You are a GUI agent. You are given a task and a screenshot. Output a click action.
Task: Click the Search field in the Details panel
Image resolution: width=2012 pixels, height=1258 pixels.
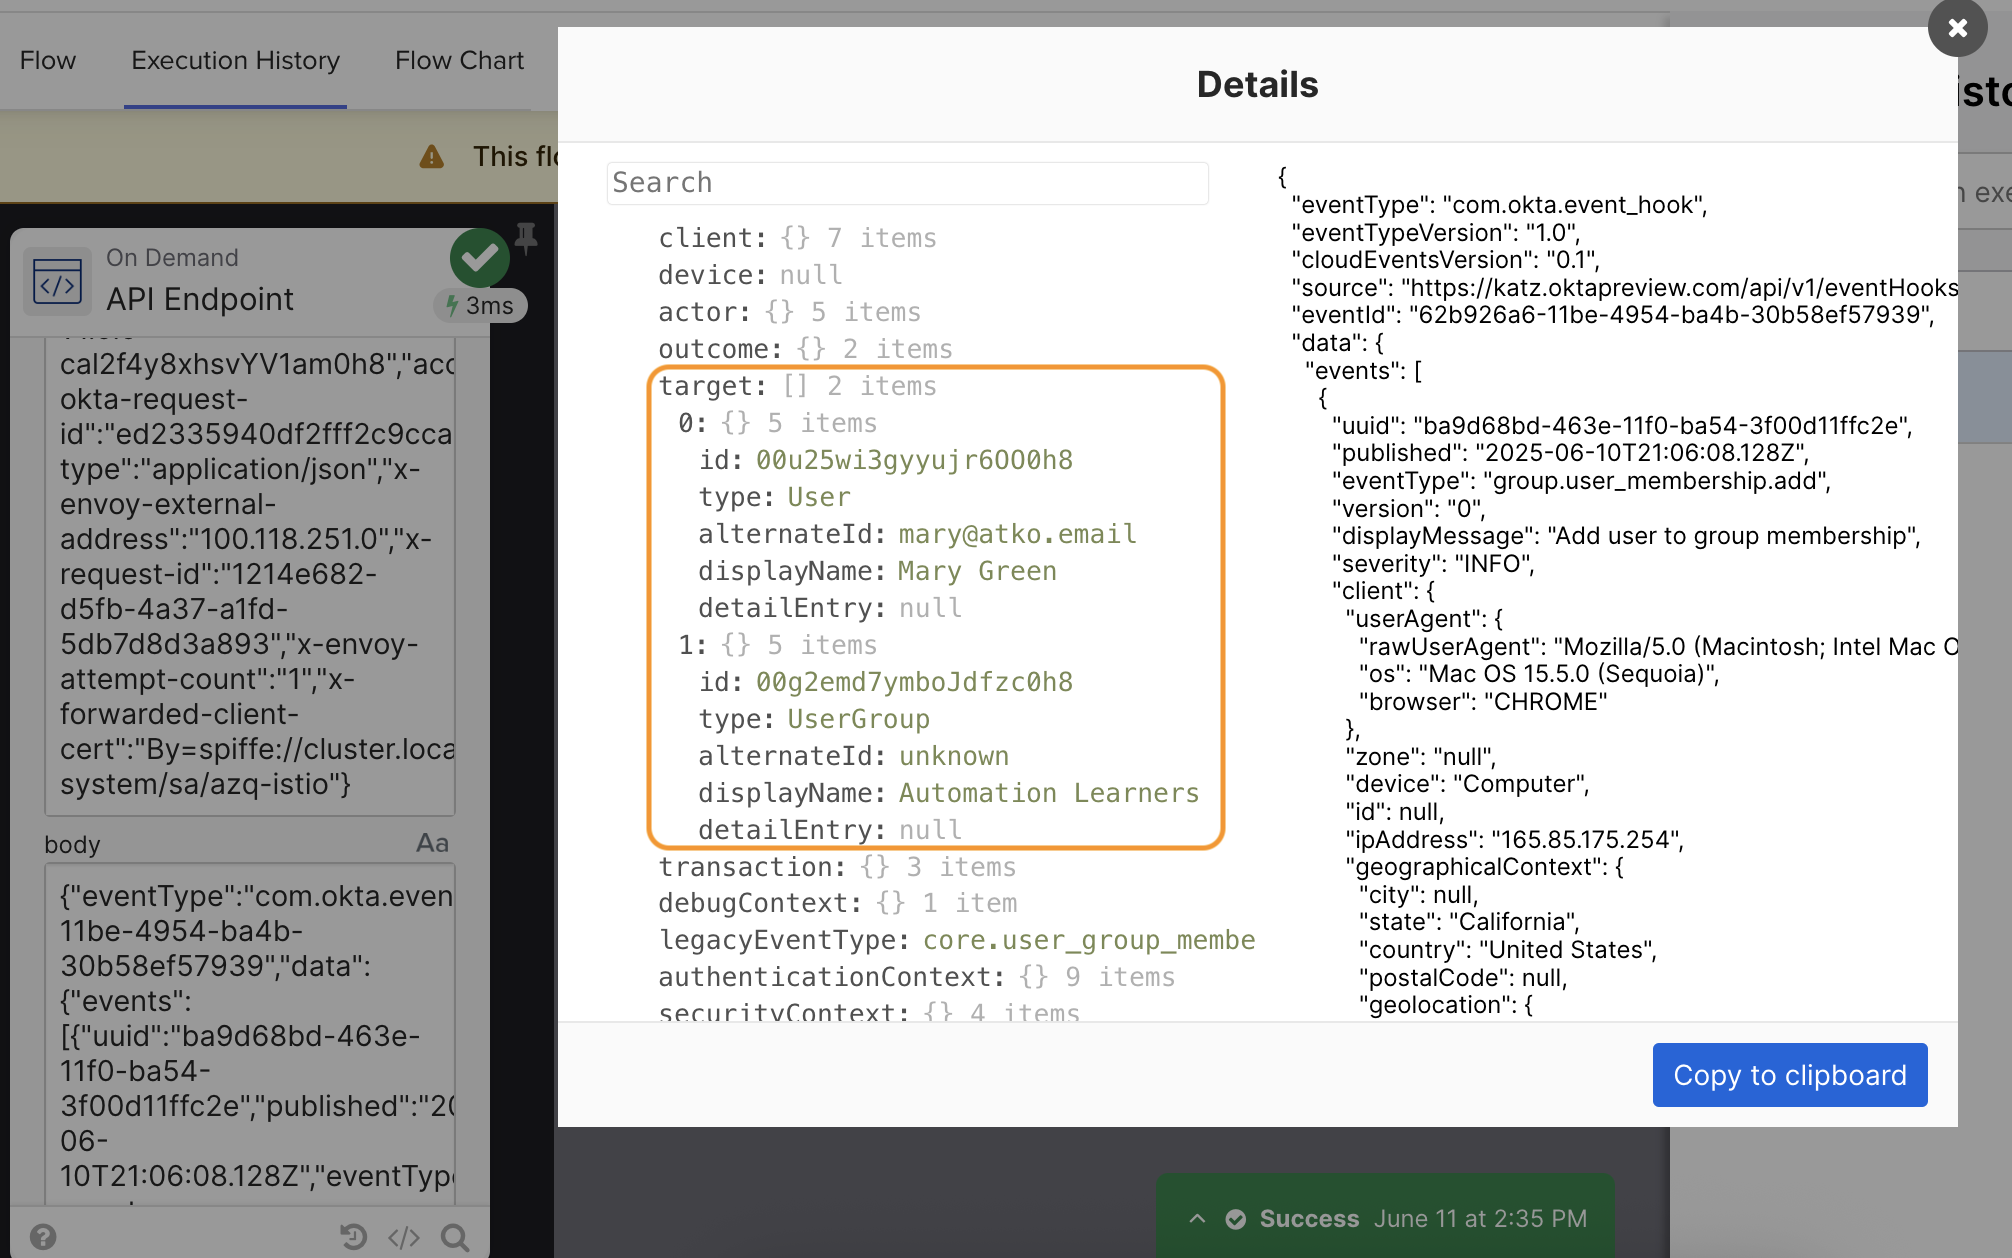point(906,183)
